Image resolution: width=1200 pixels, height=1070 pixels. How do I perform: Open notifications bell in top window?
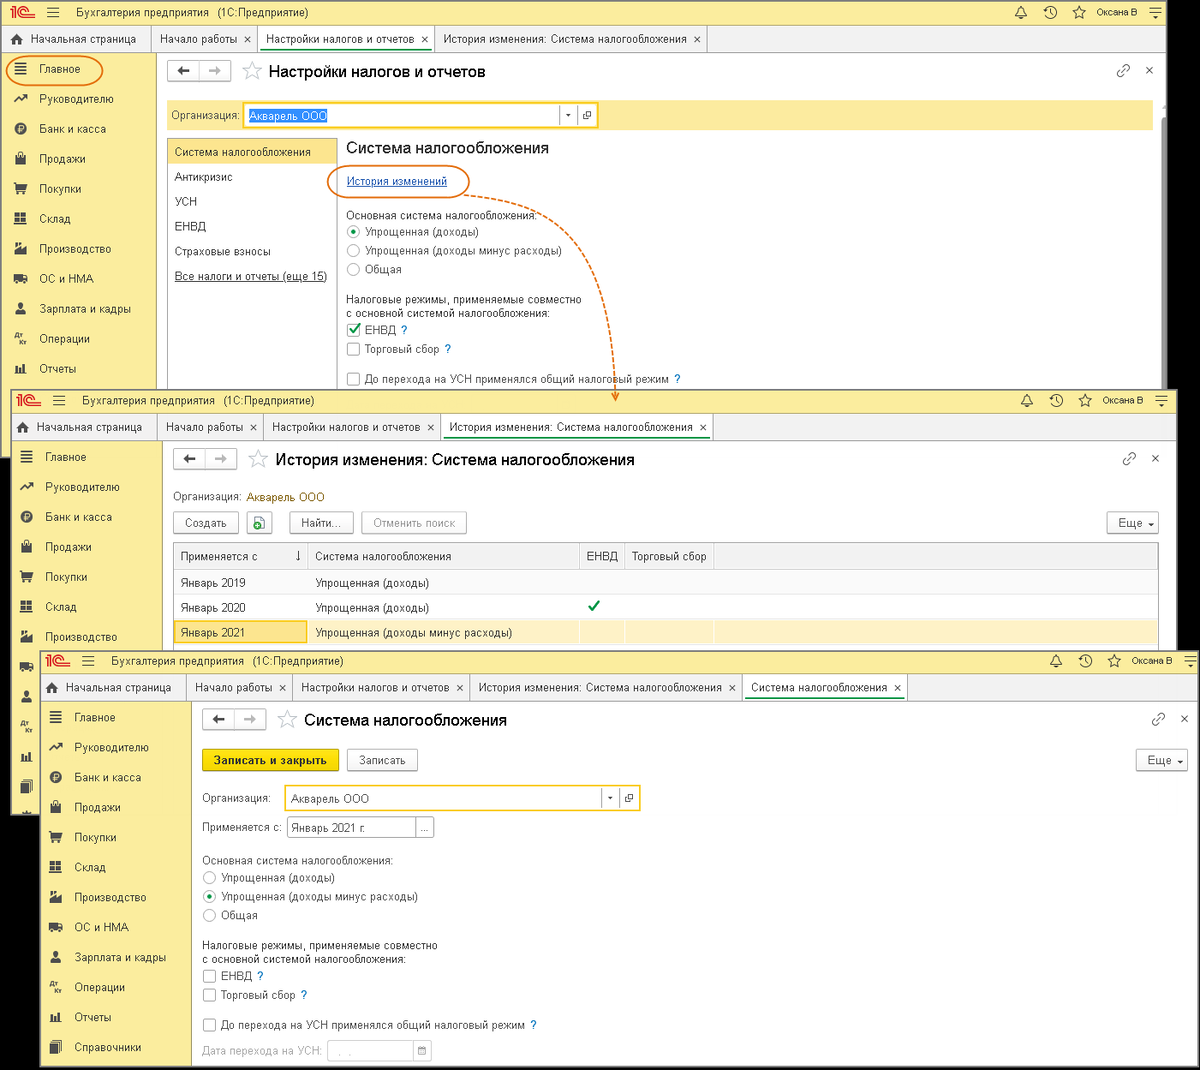point(1021,13)
